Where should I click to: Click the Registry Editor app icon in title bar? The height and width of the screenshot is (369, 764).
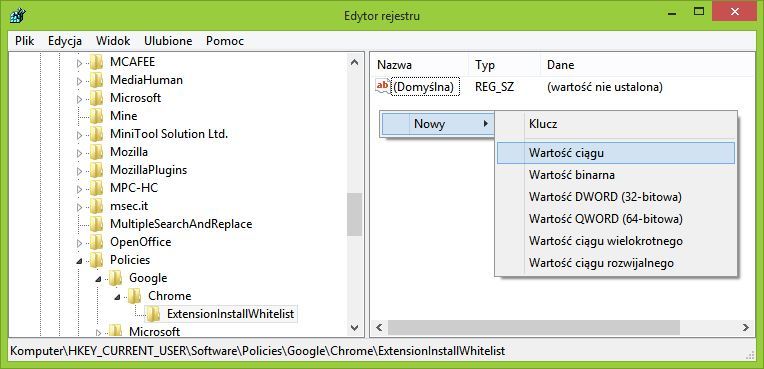tap(18, 16)
